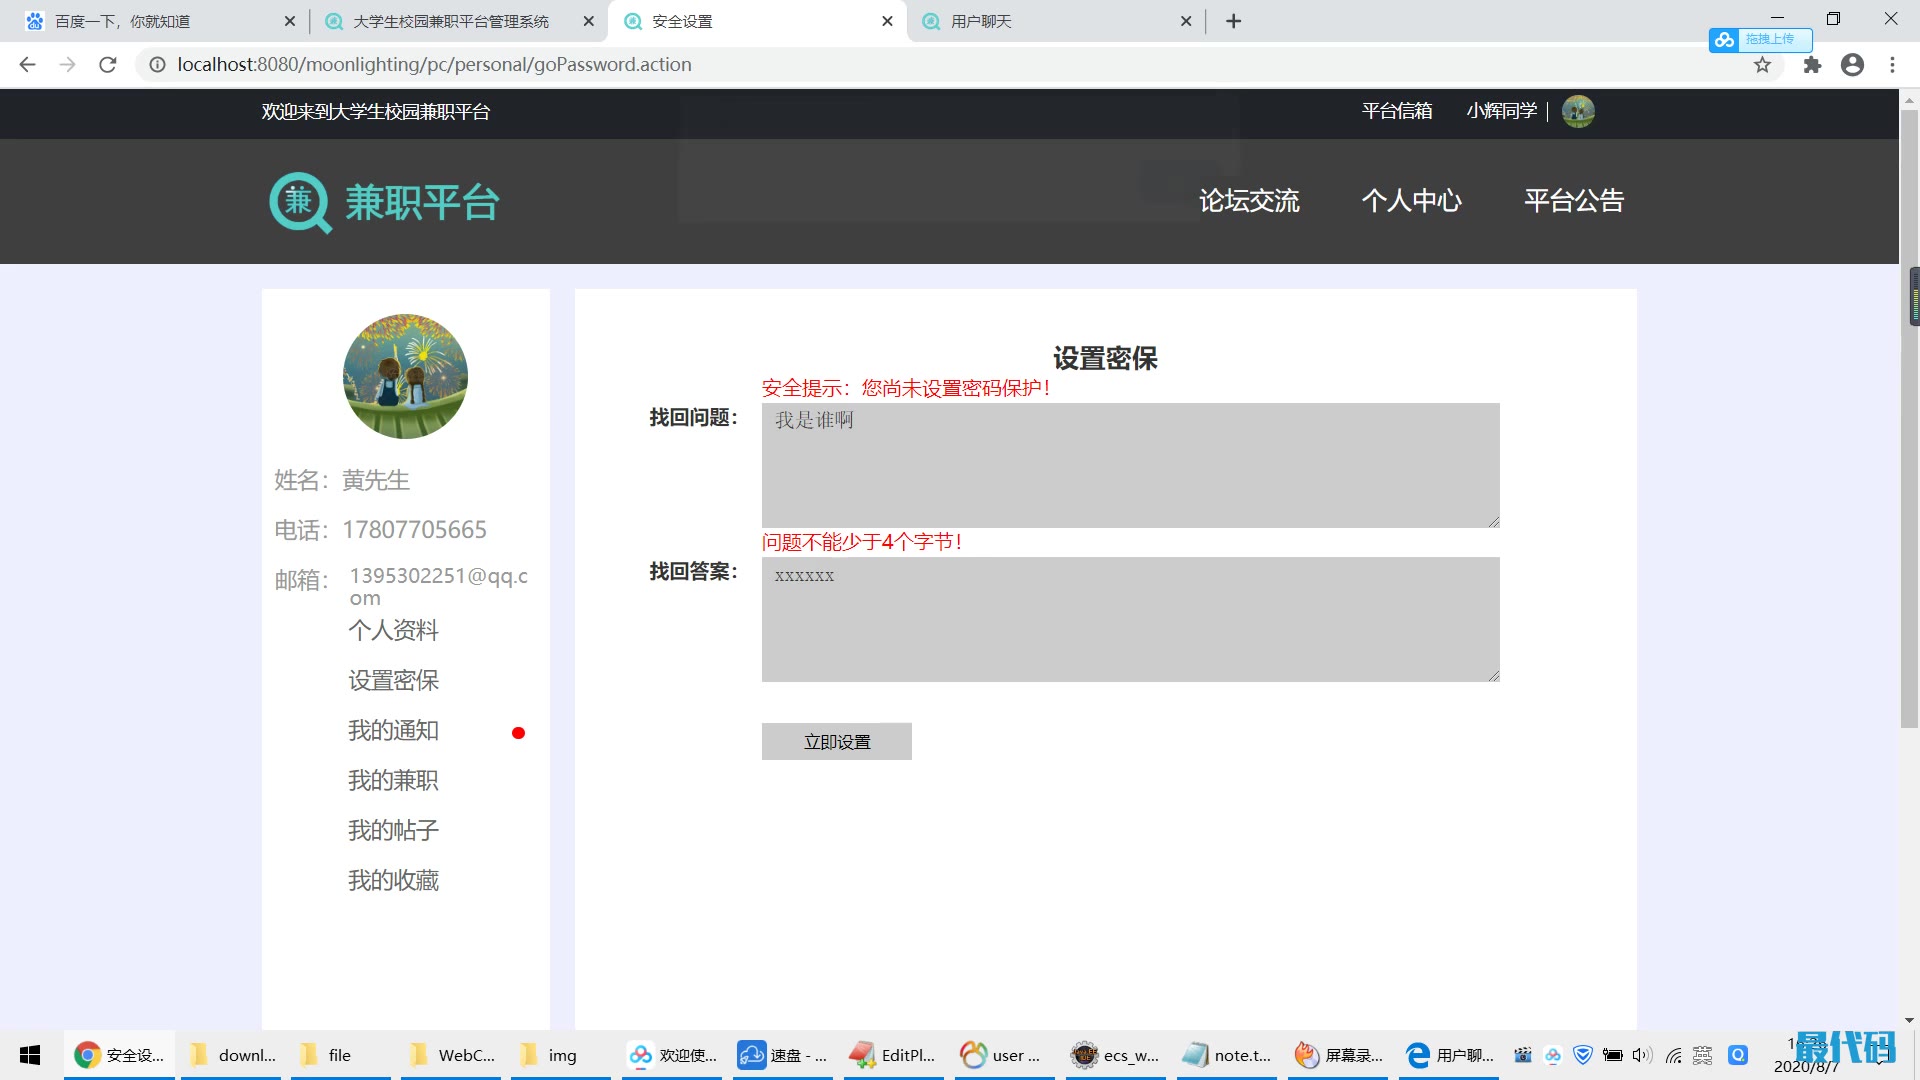
Task: Click the 兼职平台 magnifier logo
Action: pyautogui.click(x=300, y=202)
